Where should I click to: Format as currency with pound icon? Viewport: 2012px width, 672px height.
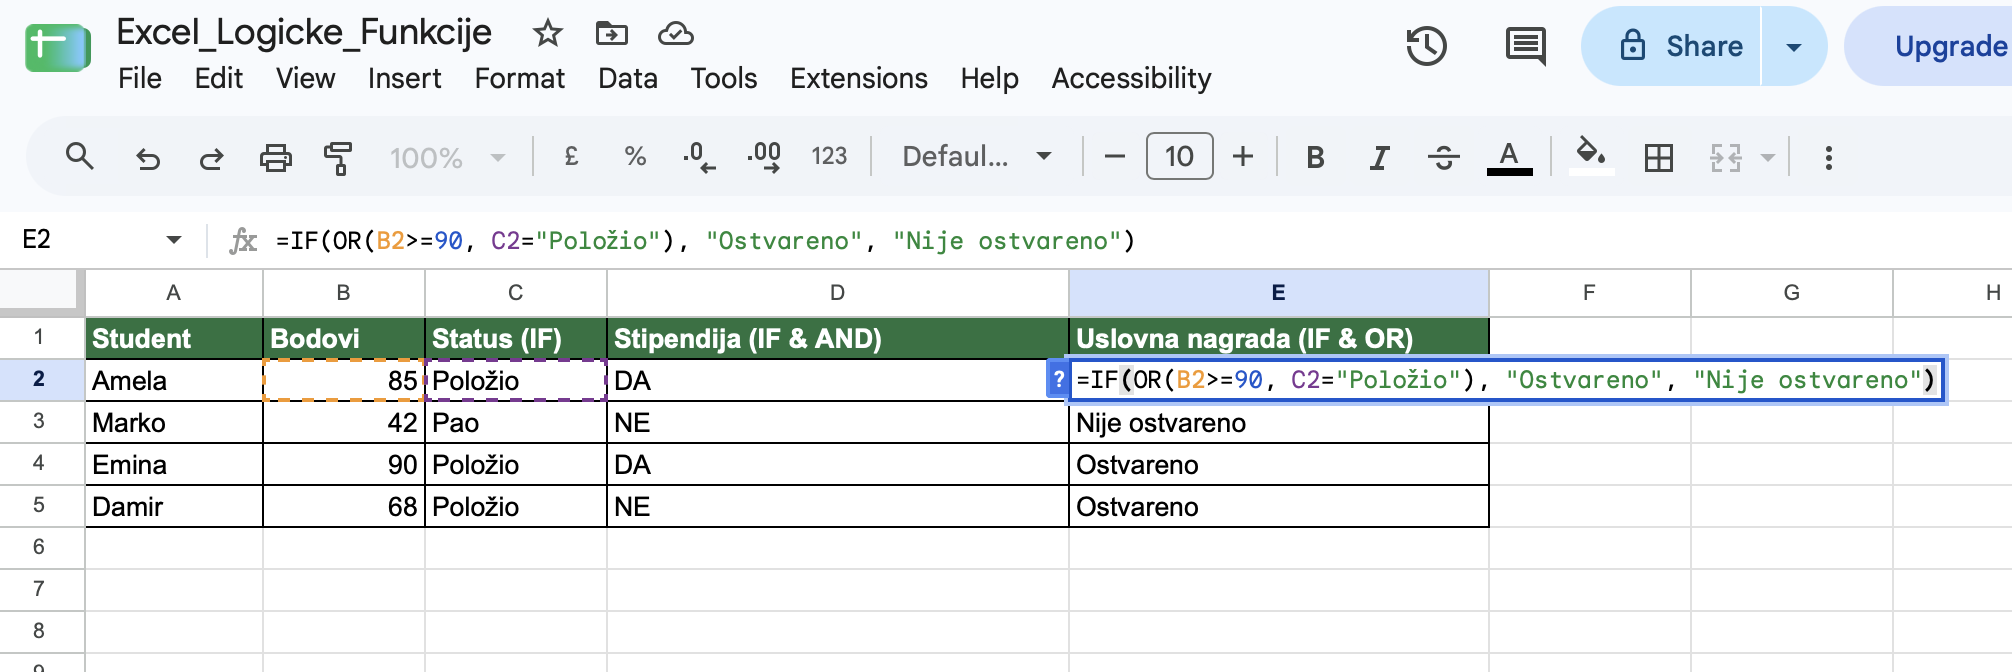coord(571,157)
